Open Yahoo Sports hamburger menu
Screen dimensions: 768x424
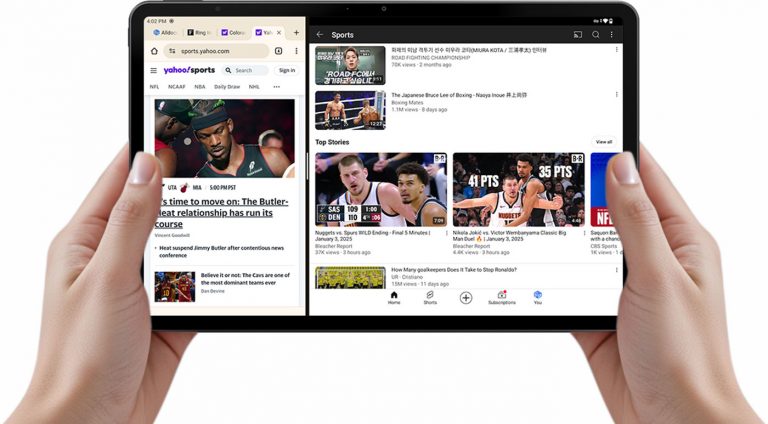(x=154, y=70)
